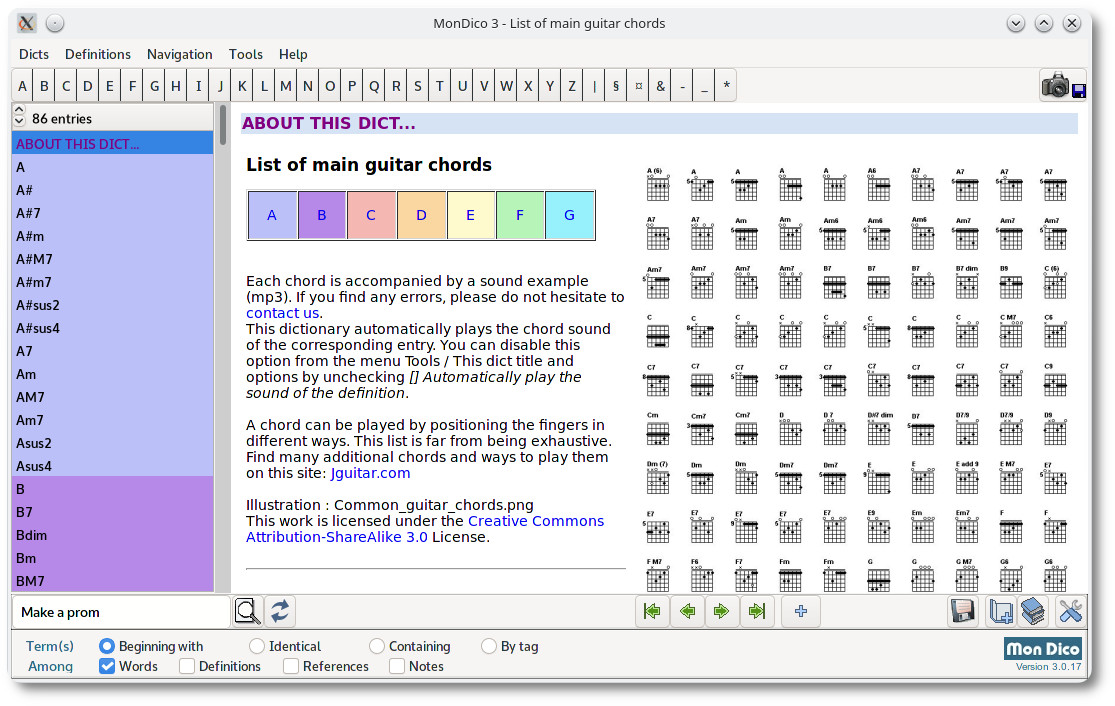Click the pink C chord color box

(371, 215)
